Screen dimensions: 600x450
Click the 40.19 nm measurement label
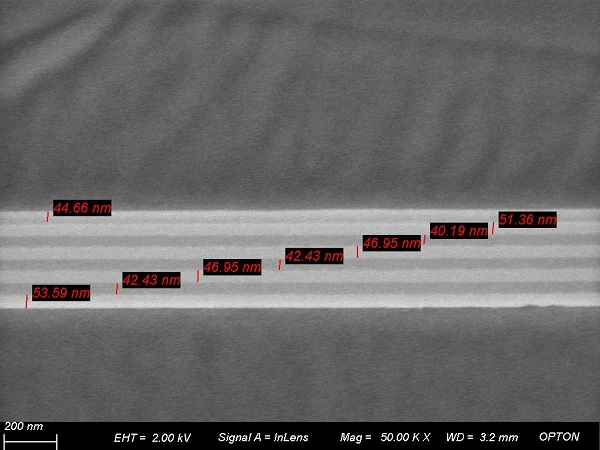pyautogui.click(x=459, y=230)
